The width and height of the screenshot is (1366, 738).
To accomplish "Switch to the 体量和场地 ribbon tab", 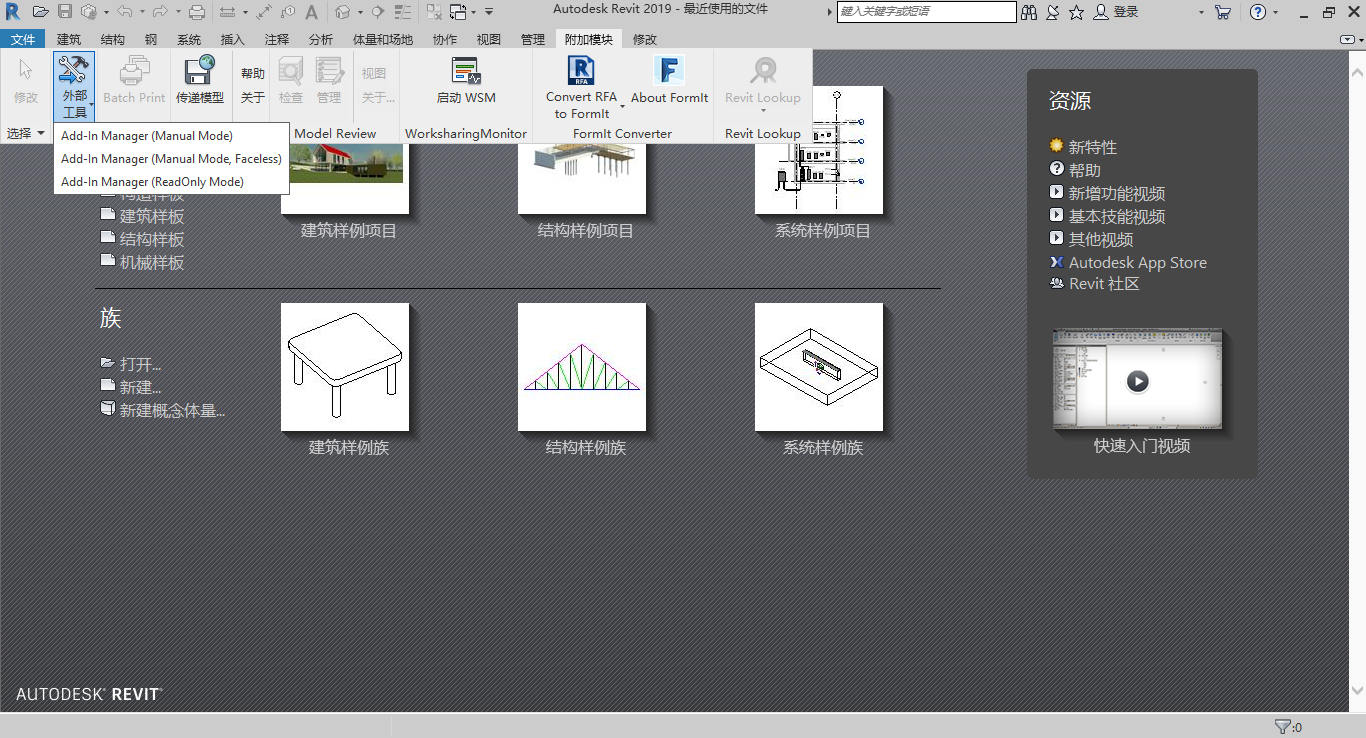I will [x=383, y=39].
